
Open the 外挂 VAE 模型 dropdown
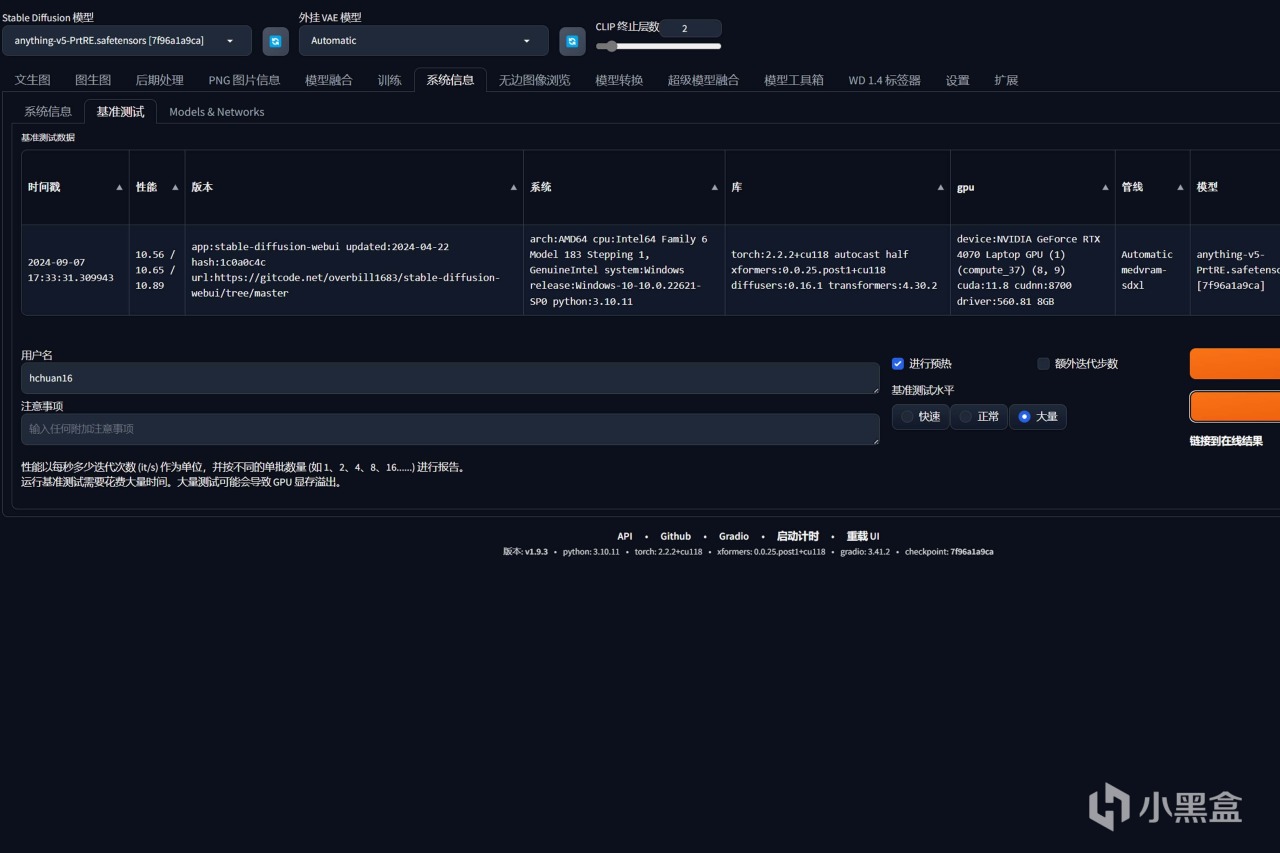(x=424, y=41)
